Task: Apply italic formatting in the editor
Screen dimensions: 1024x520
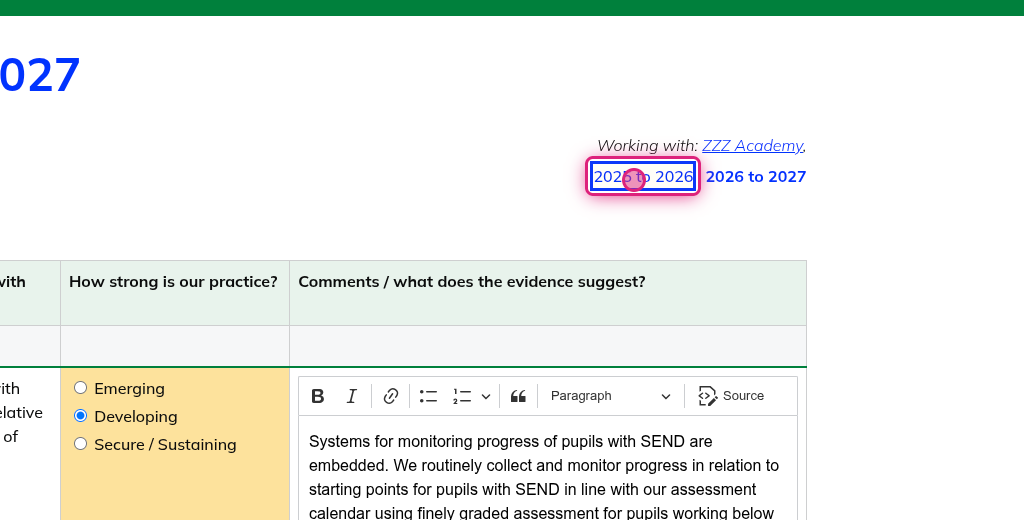Action: [x=351, y=396]
